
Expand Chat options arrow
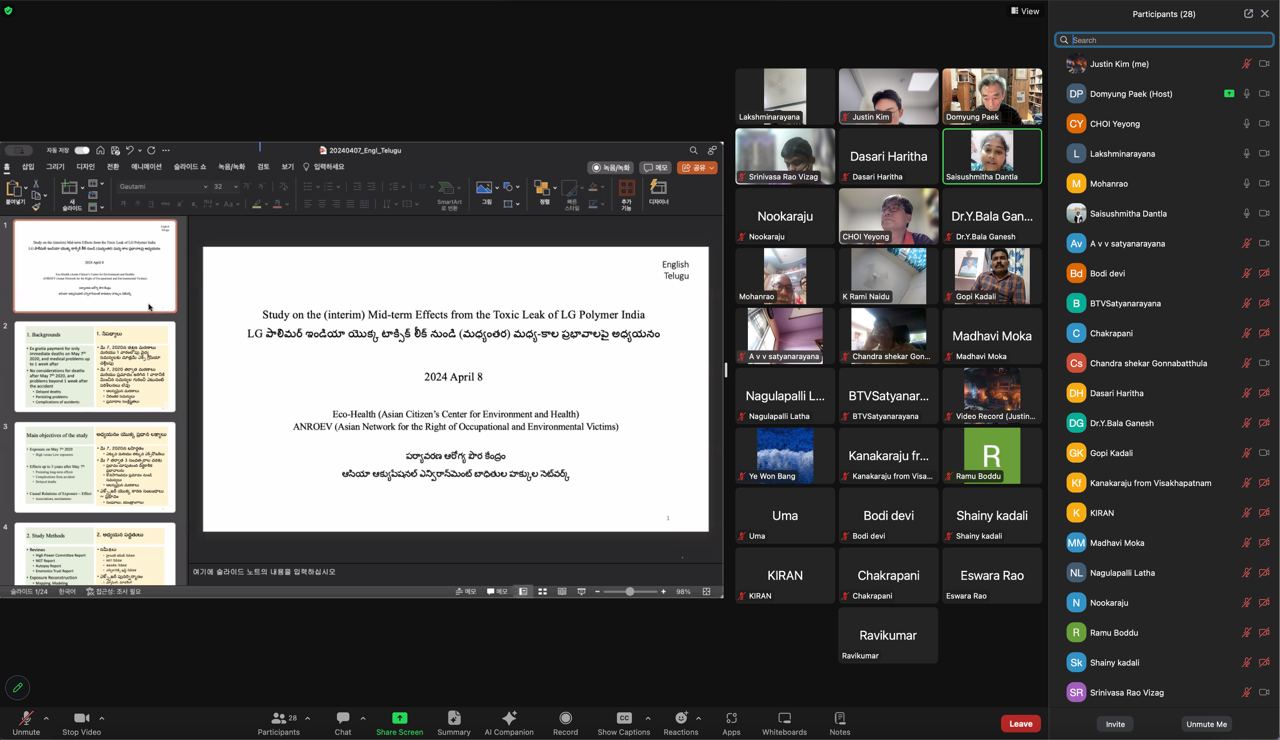pyautogui.click(x=363, y=718)
